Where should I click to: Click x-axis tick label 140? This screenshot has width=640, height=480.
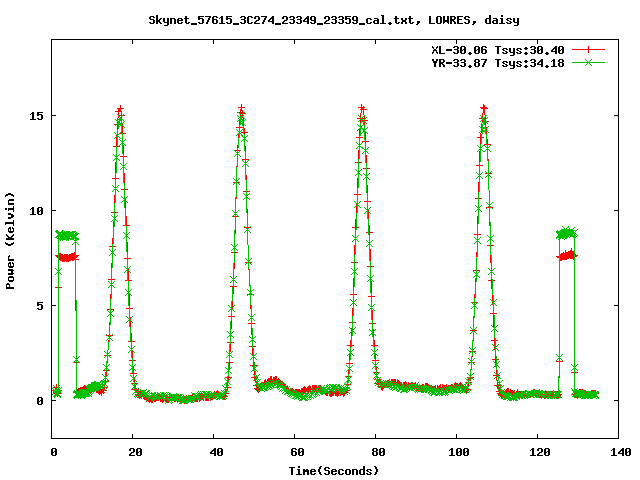621,452
